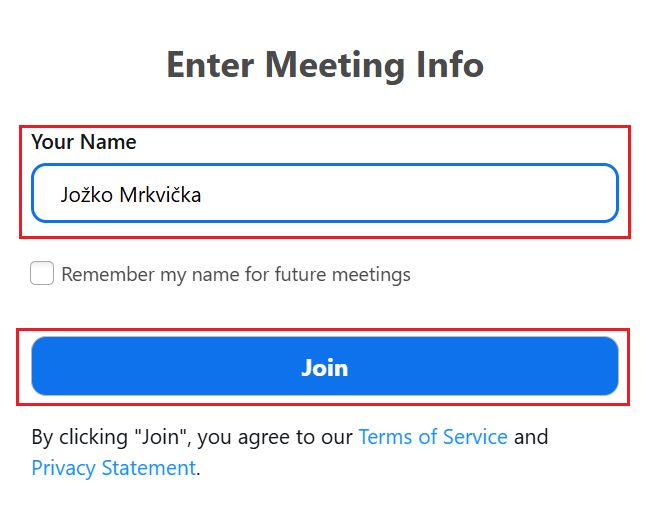The width and height of the screenshot is (646, 523).
Task: View Zoom's Terms of Service
Action: pos(433,437)
